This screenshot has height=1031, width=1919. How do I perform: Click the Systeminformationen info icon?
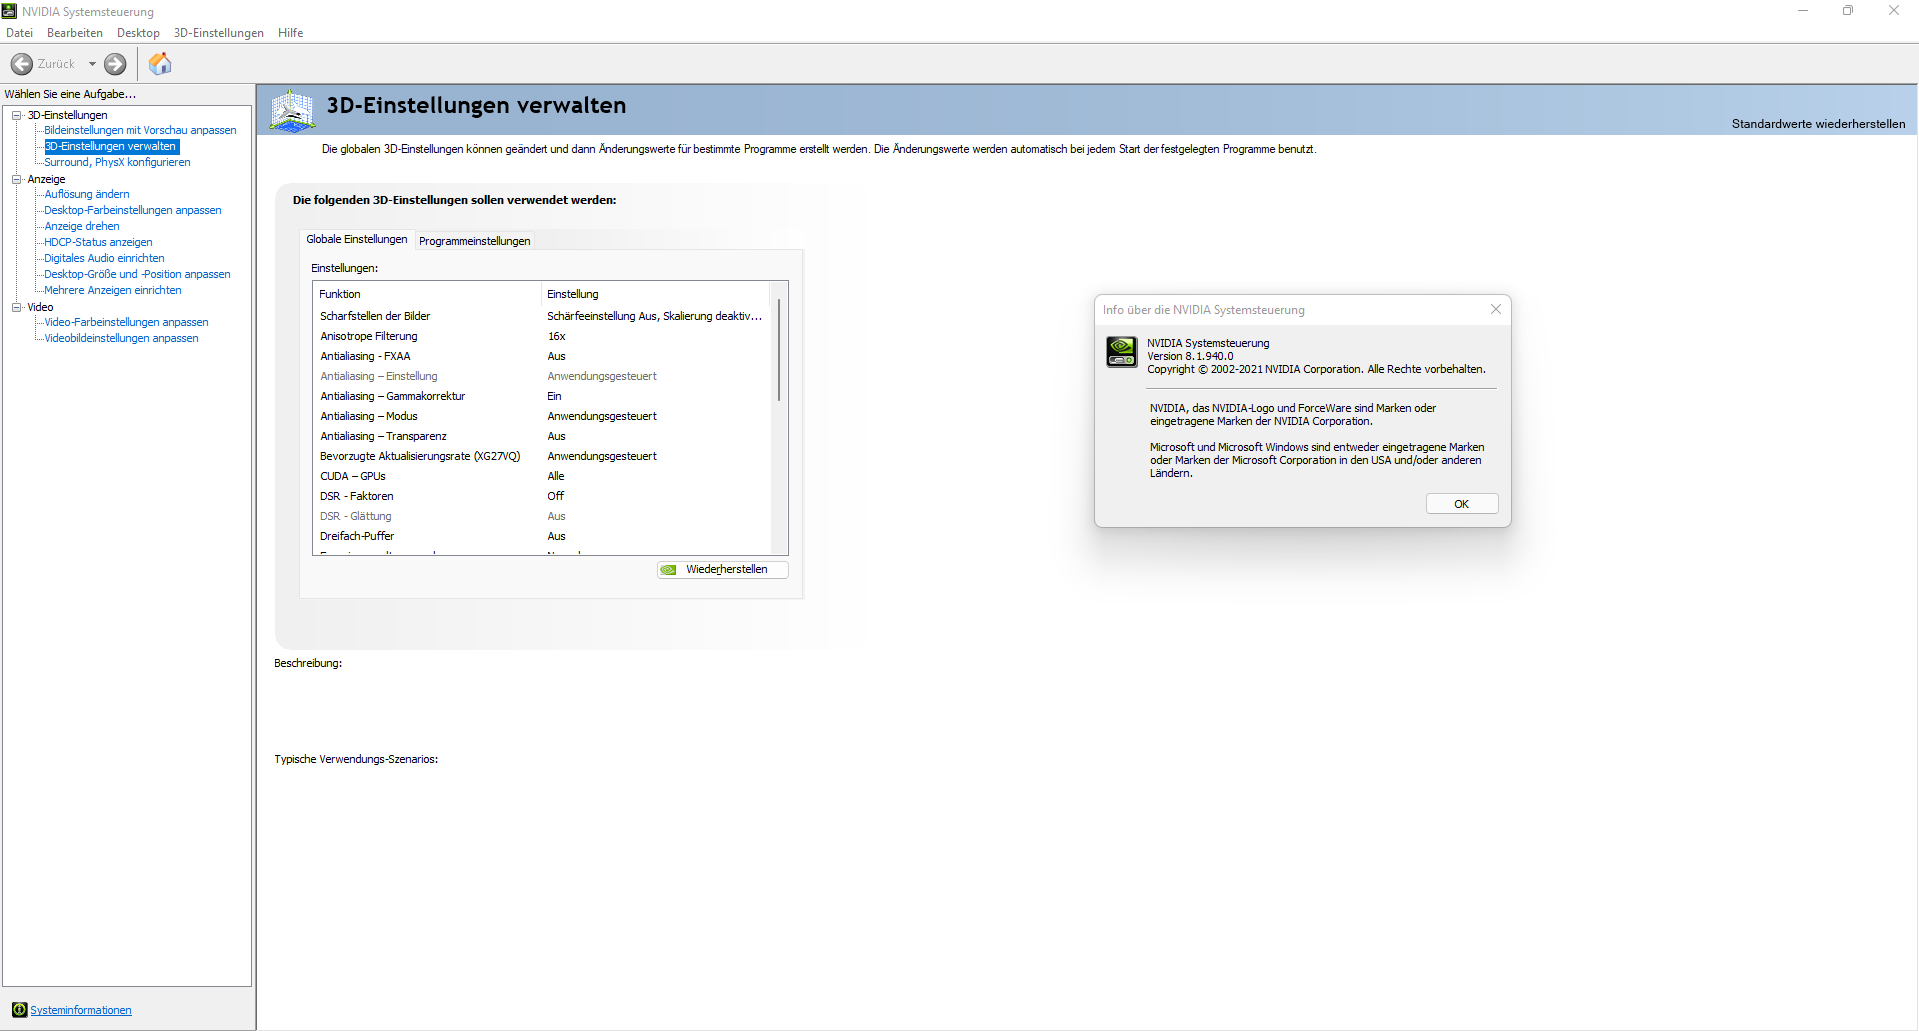pyautogui.click(x=20, y=1010)
